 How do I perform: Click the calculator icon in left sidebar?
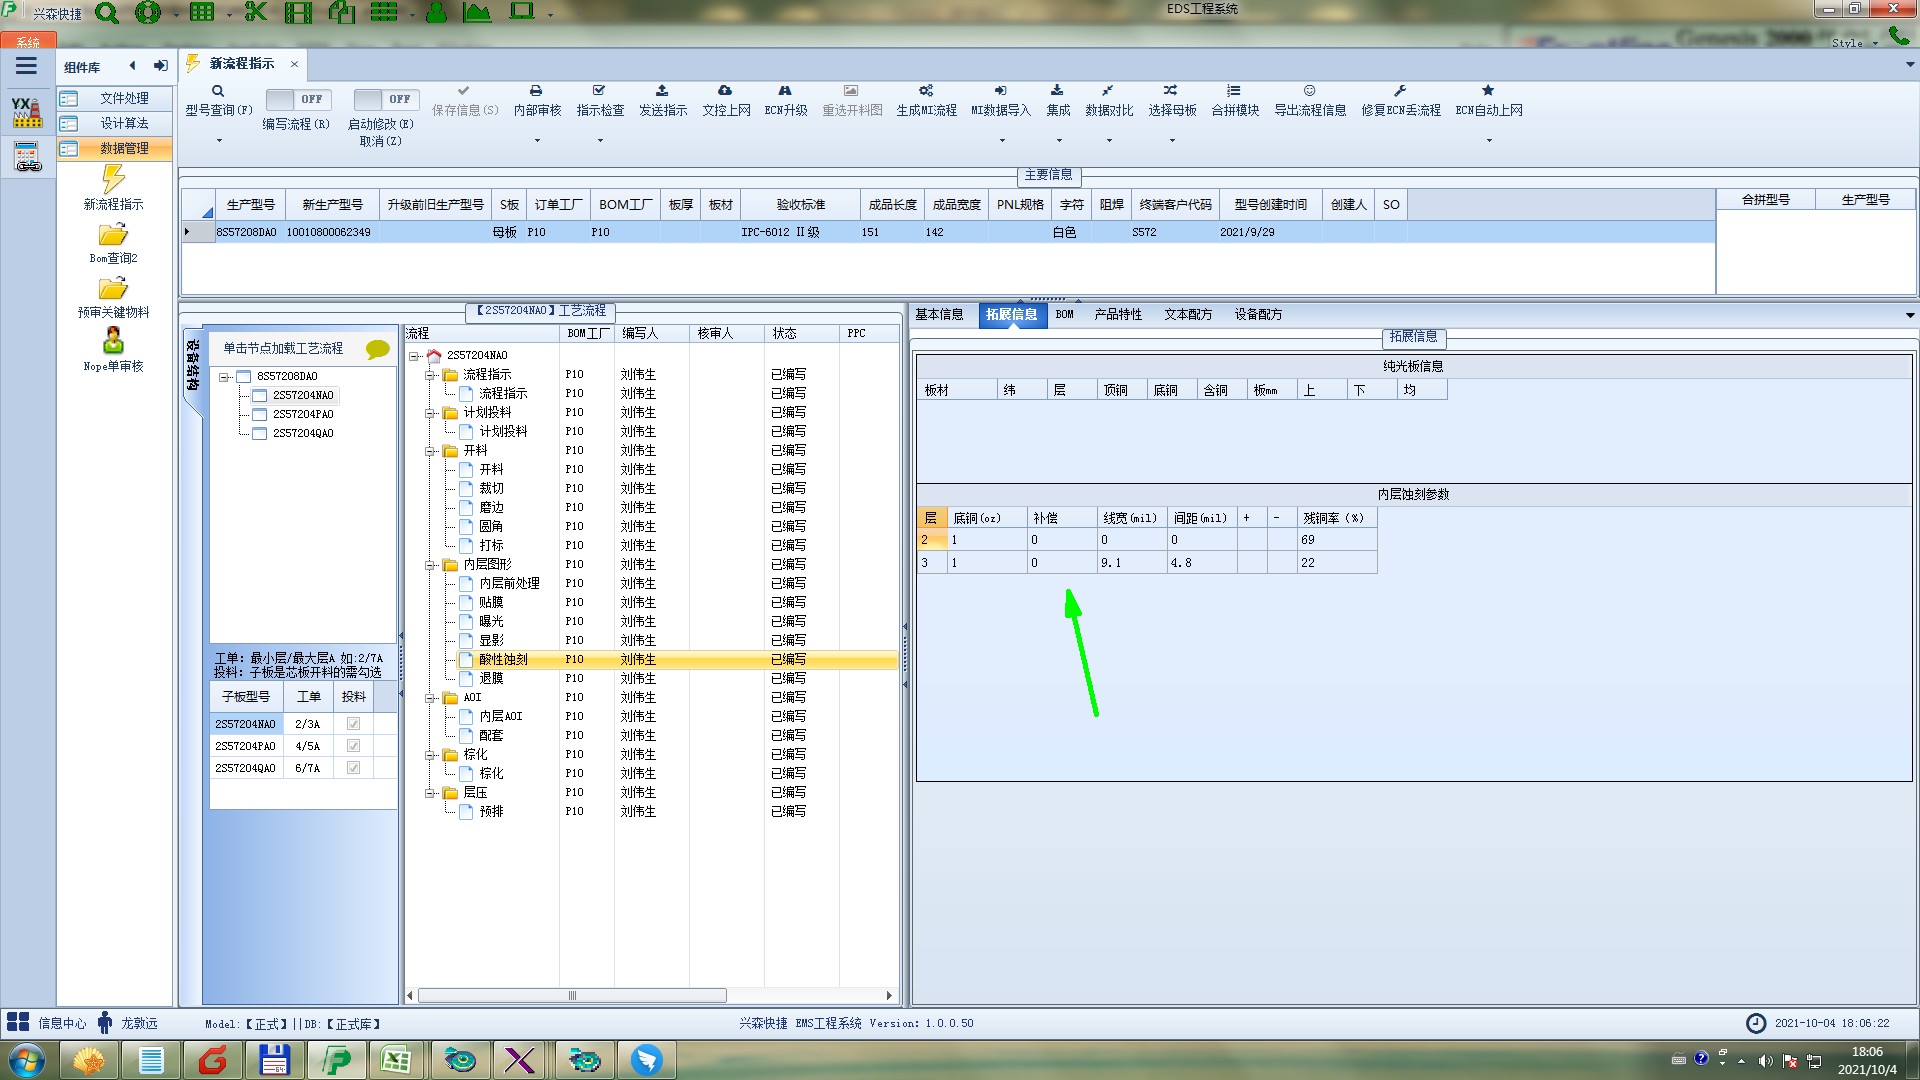point(27,157)
